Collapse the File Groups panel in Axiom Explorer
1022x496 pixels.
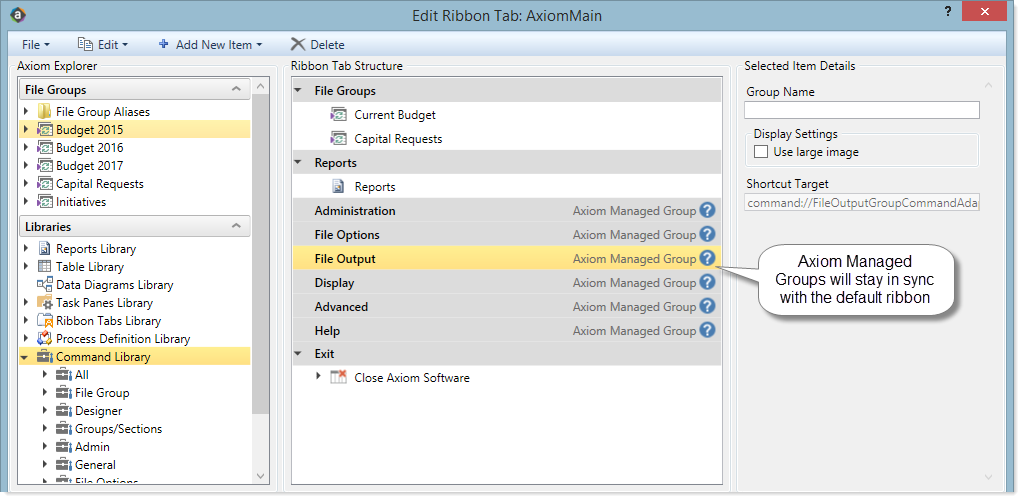tap(236, 89)
